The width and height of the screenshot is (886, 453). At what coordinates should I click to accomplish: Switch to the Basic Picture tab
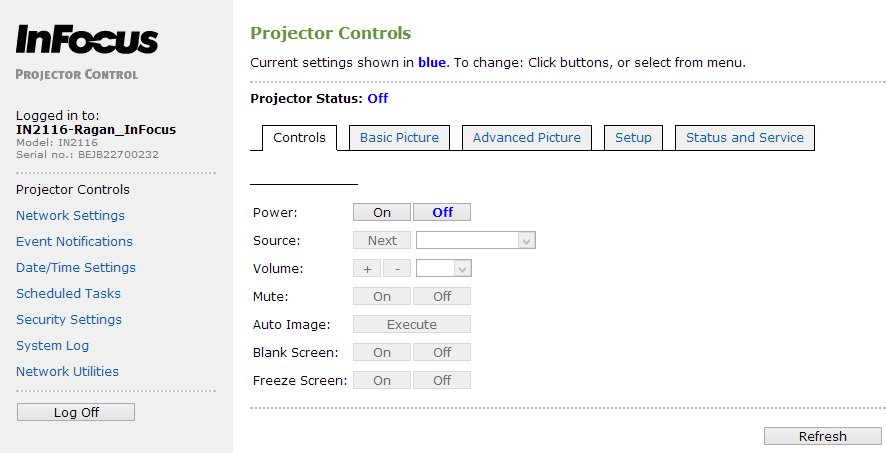[x=399, y=138]
